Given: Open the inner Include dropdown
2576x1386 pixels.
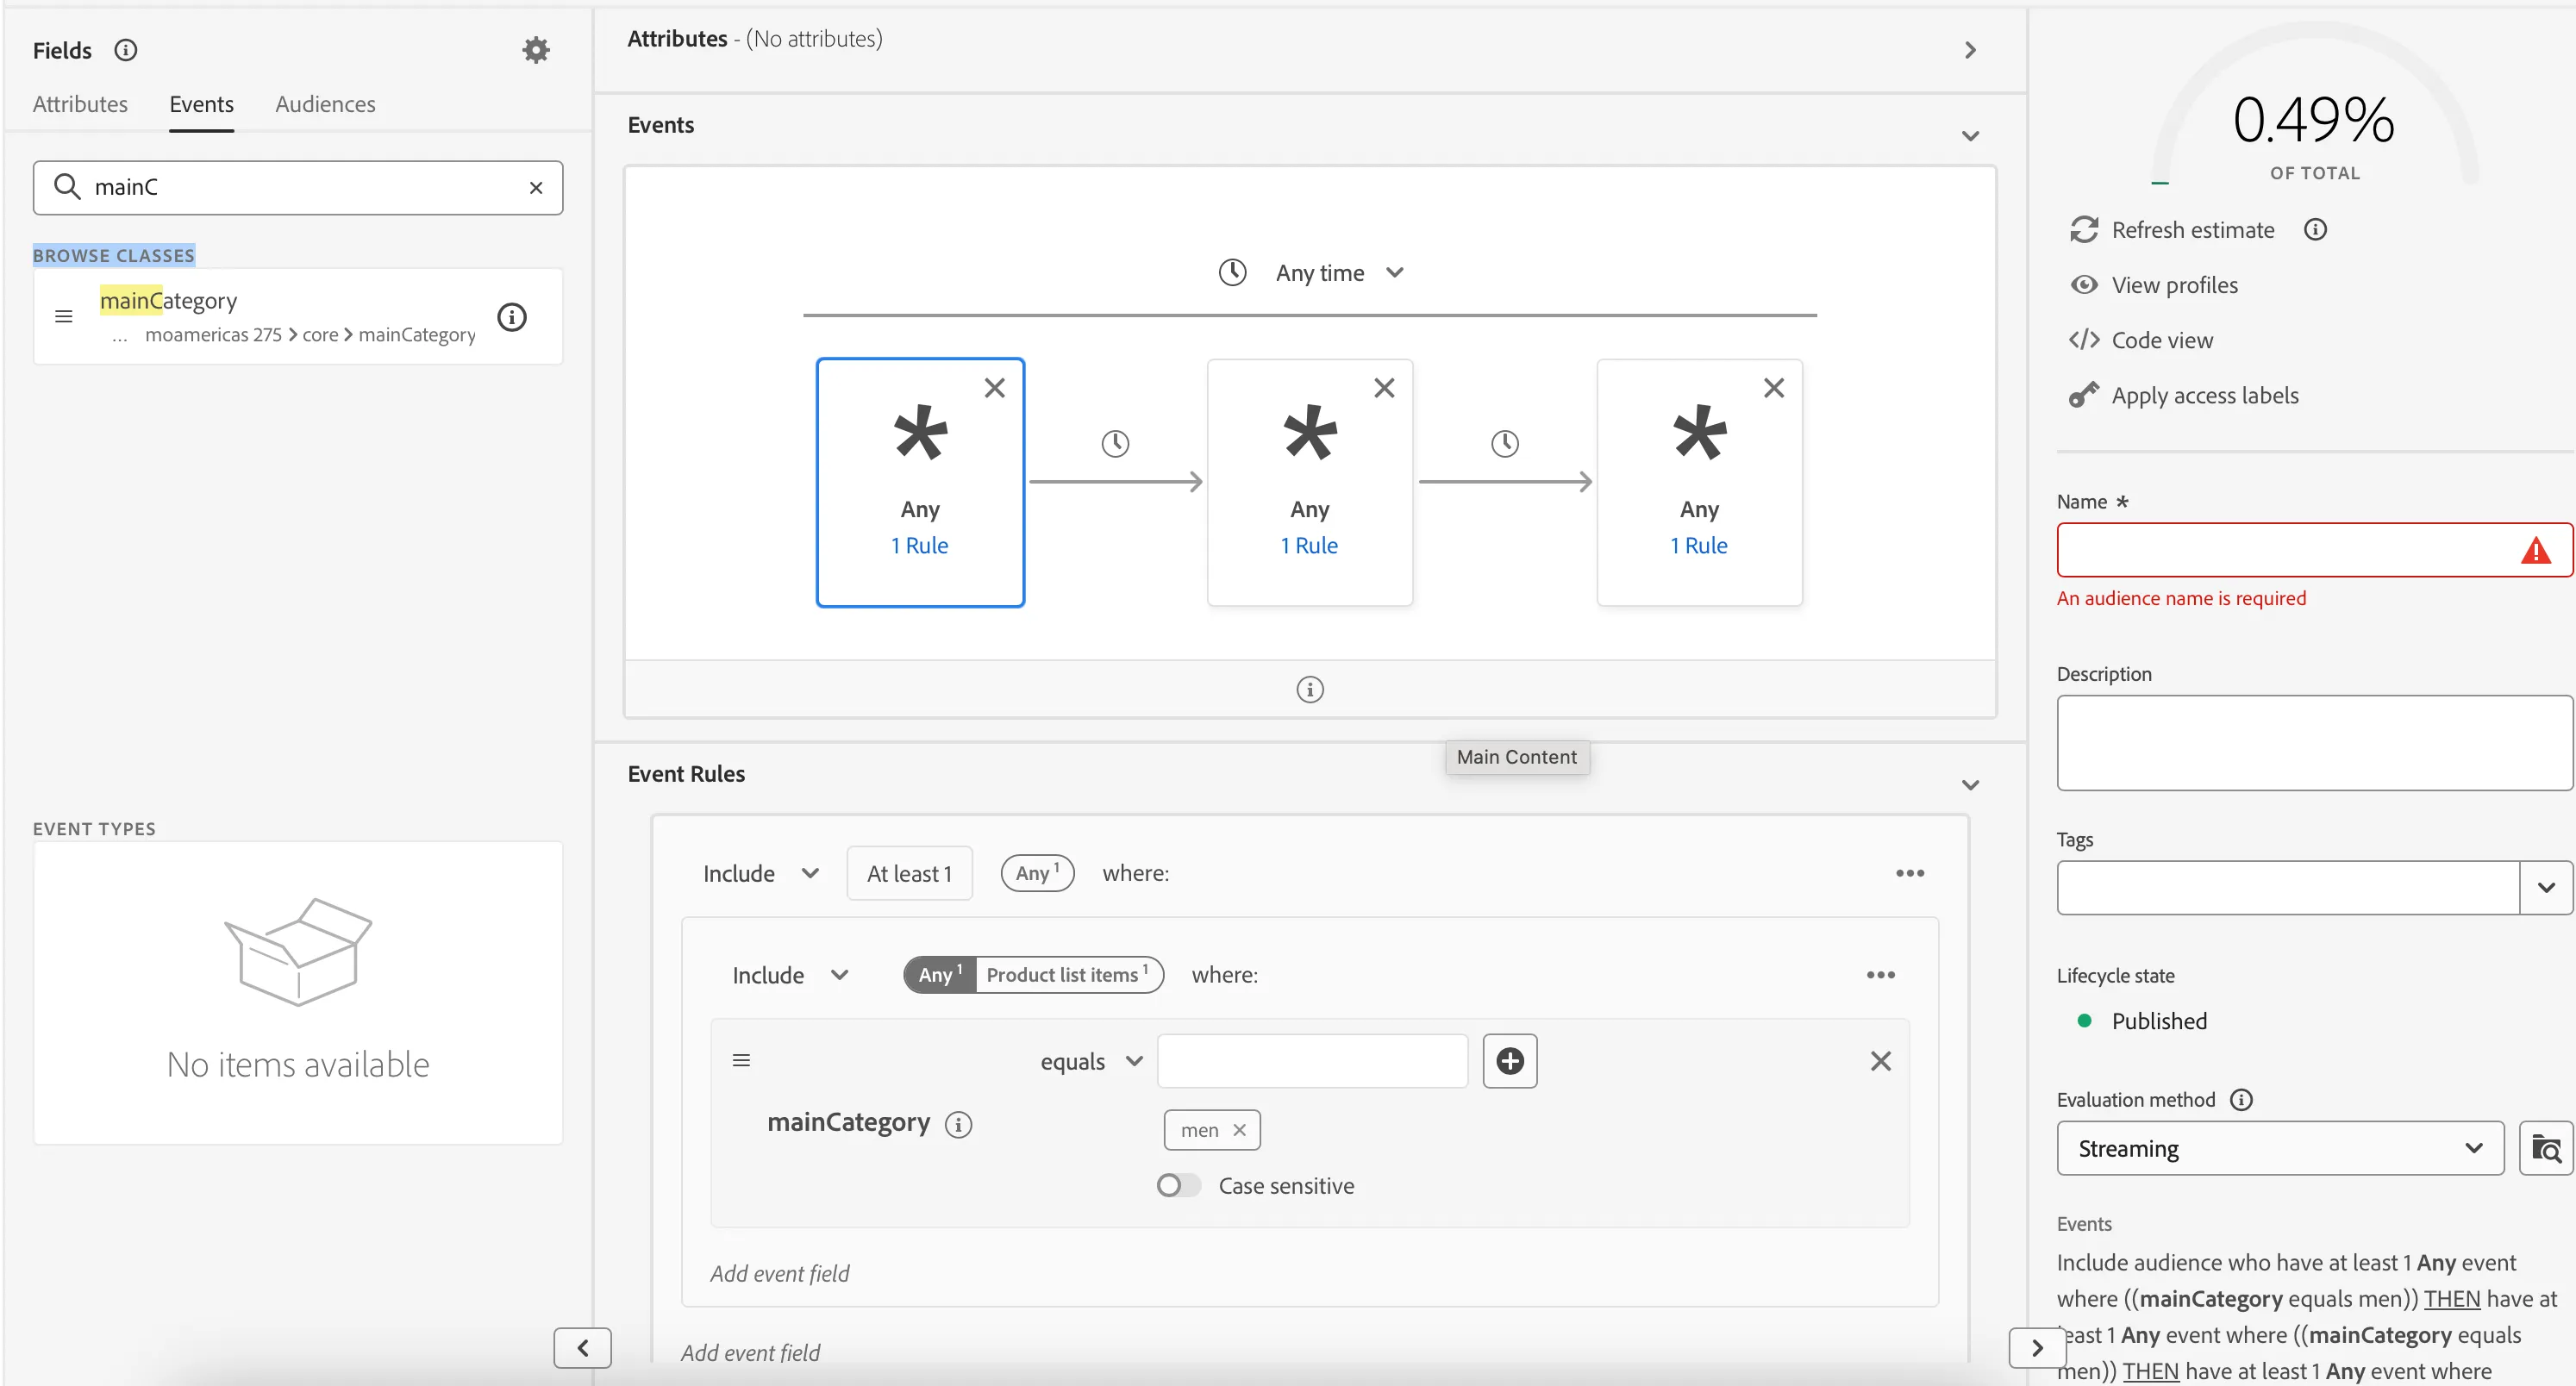Looking at the screenshot, I should pyautogui.click(x=790, y=975).
